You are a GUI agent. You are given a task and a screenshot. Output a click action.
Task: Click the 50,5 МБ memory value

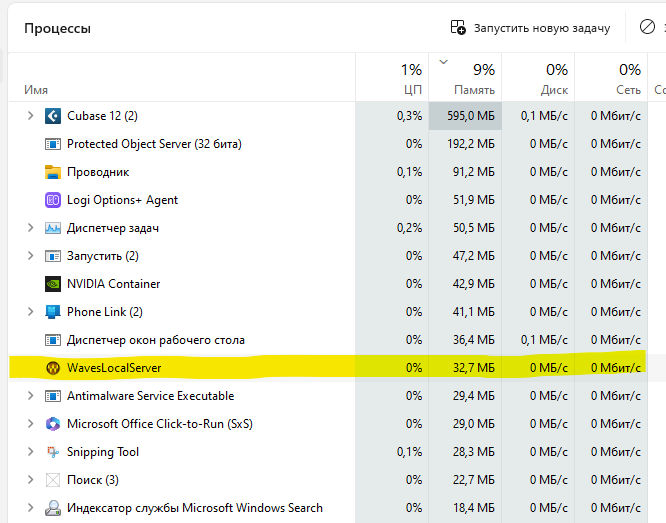474,228
